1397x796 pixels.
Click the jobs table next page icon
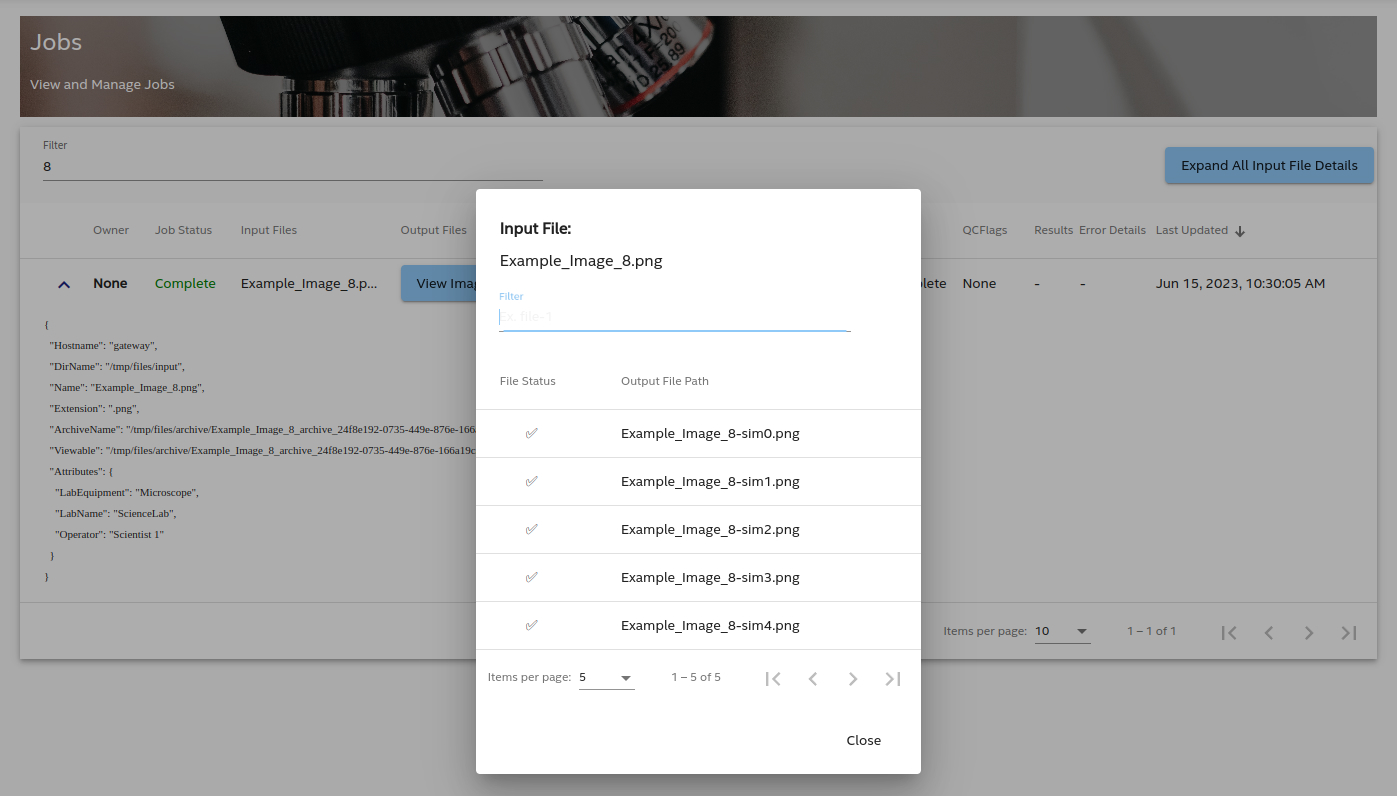coord(1309,632)
